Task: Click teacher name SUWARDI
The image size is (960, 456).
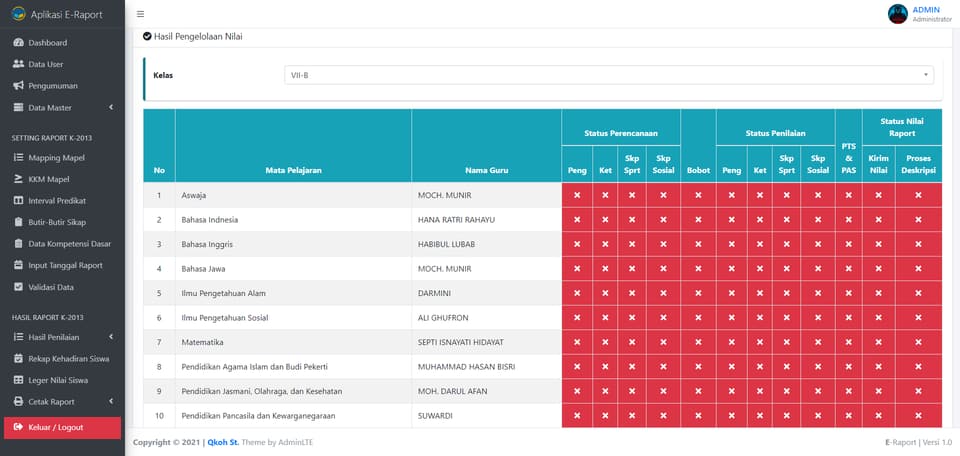Action: 435,416
